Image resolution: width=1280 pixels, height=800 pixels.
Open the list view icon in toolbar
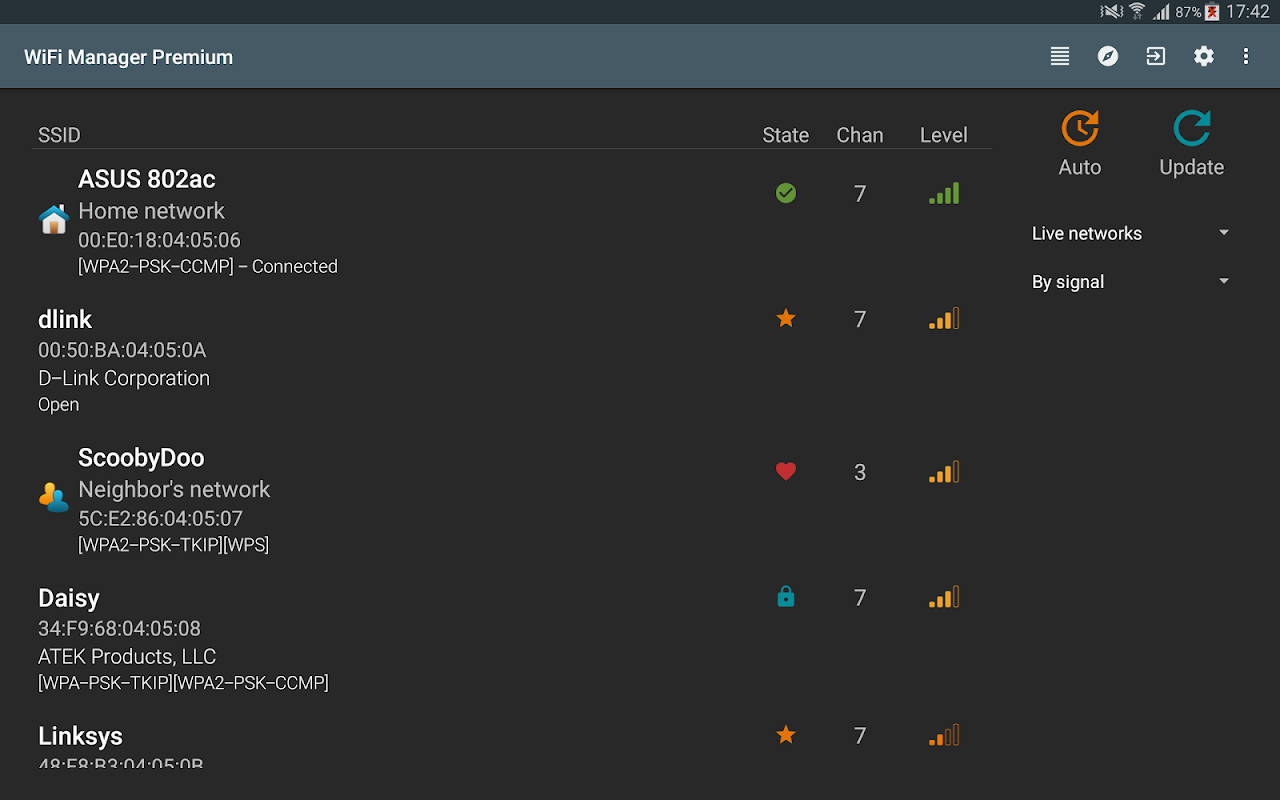1060,57
